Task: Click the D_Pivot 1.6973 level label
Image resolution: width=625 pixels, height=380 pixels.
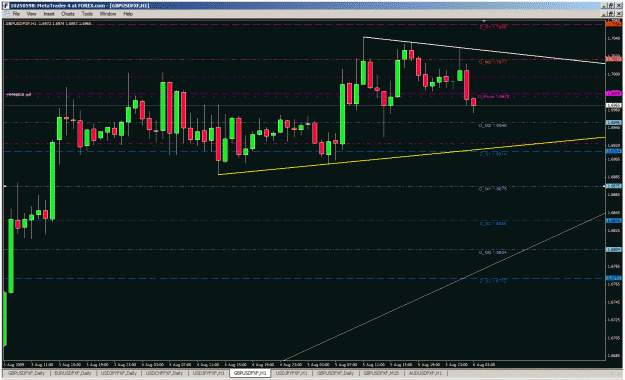Action: coord(493,96)
